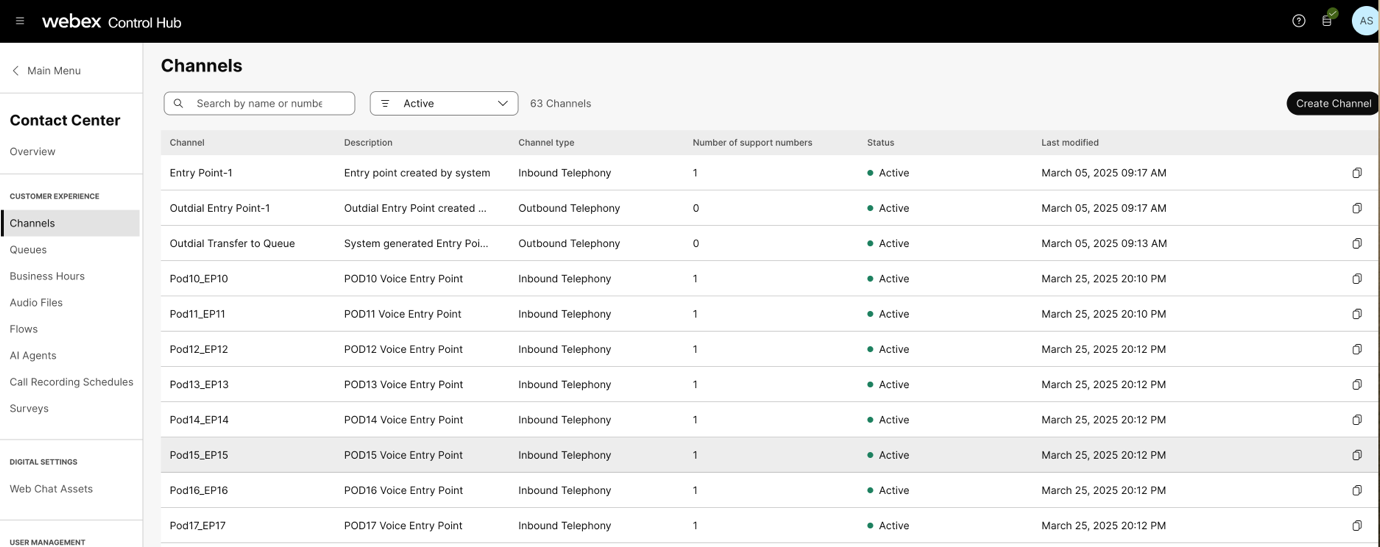1380x547 pixels.
Task: Open Queues in the sidebar
Action: pos(28,250)
